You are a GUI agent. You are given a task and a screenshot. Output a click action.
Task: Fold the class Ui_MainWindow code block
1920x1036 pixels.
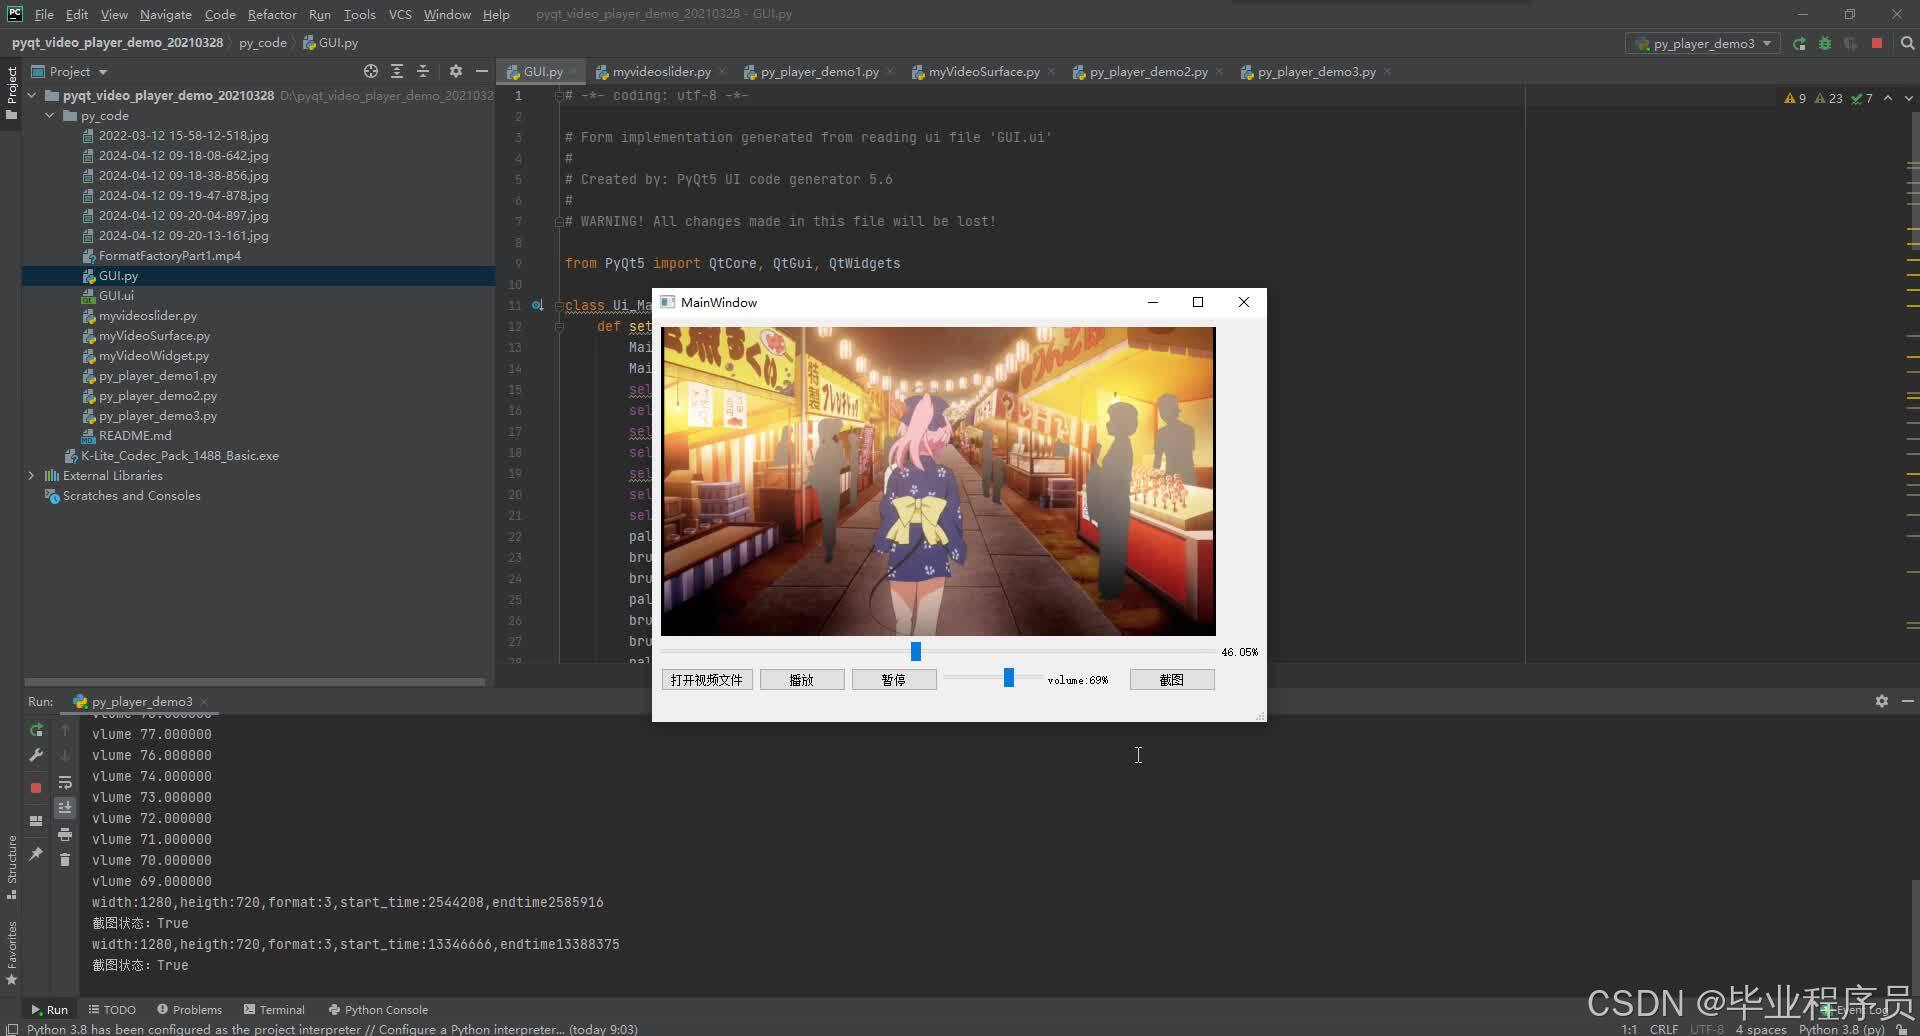coord(558,305)
